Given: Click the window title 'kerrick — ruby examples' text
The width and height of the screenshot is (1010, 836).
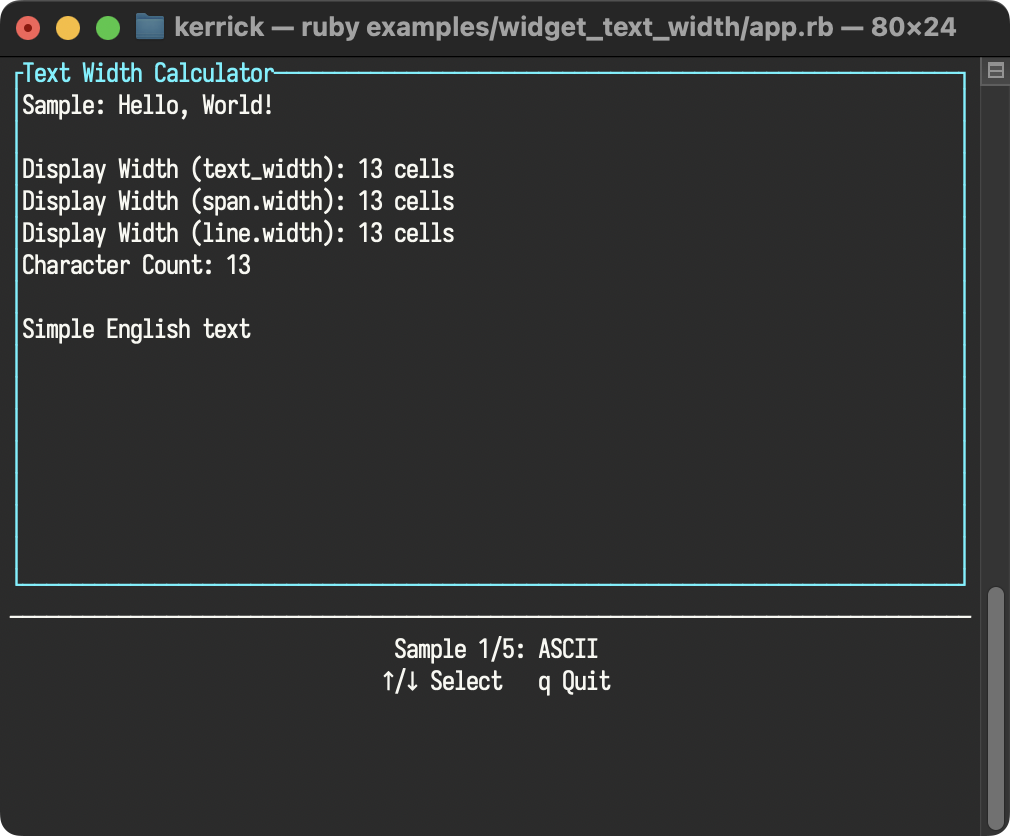Looking at the screenshot, I should (565, 27).
